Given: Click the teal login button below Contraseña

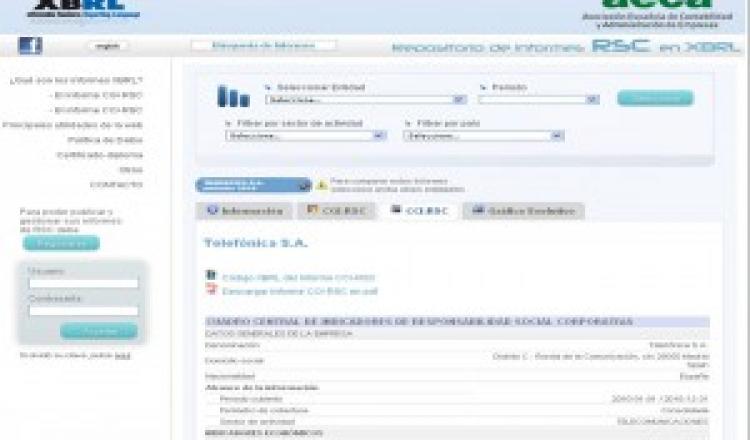Looking at the screenshot, I should tap(99, 331).
